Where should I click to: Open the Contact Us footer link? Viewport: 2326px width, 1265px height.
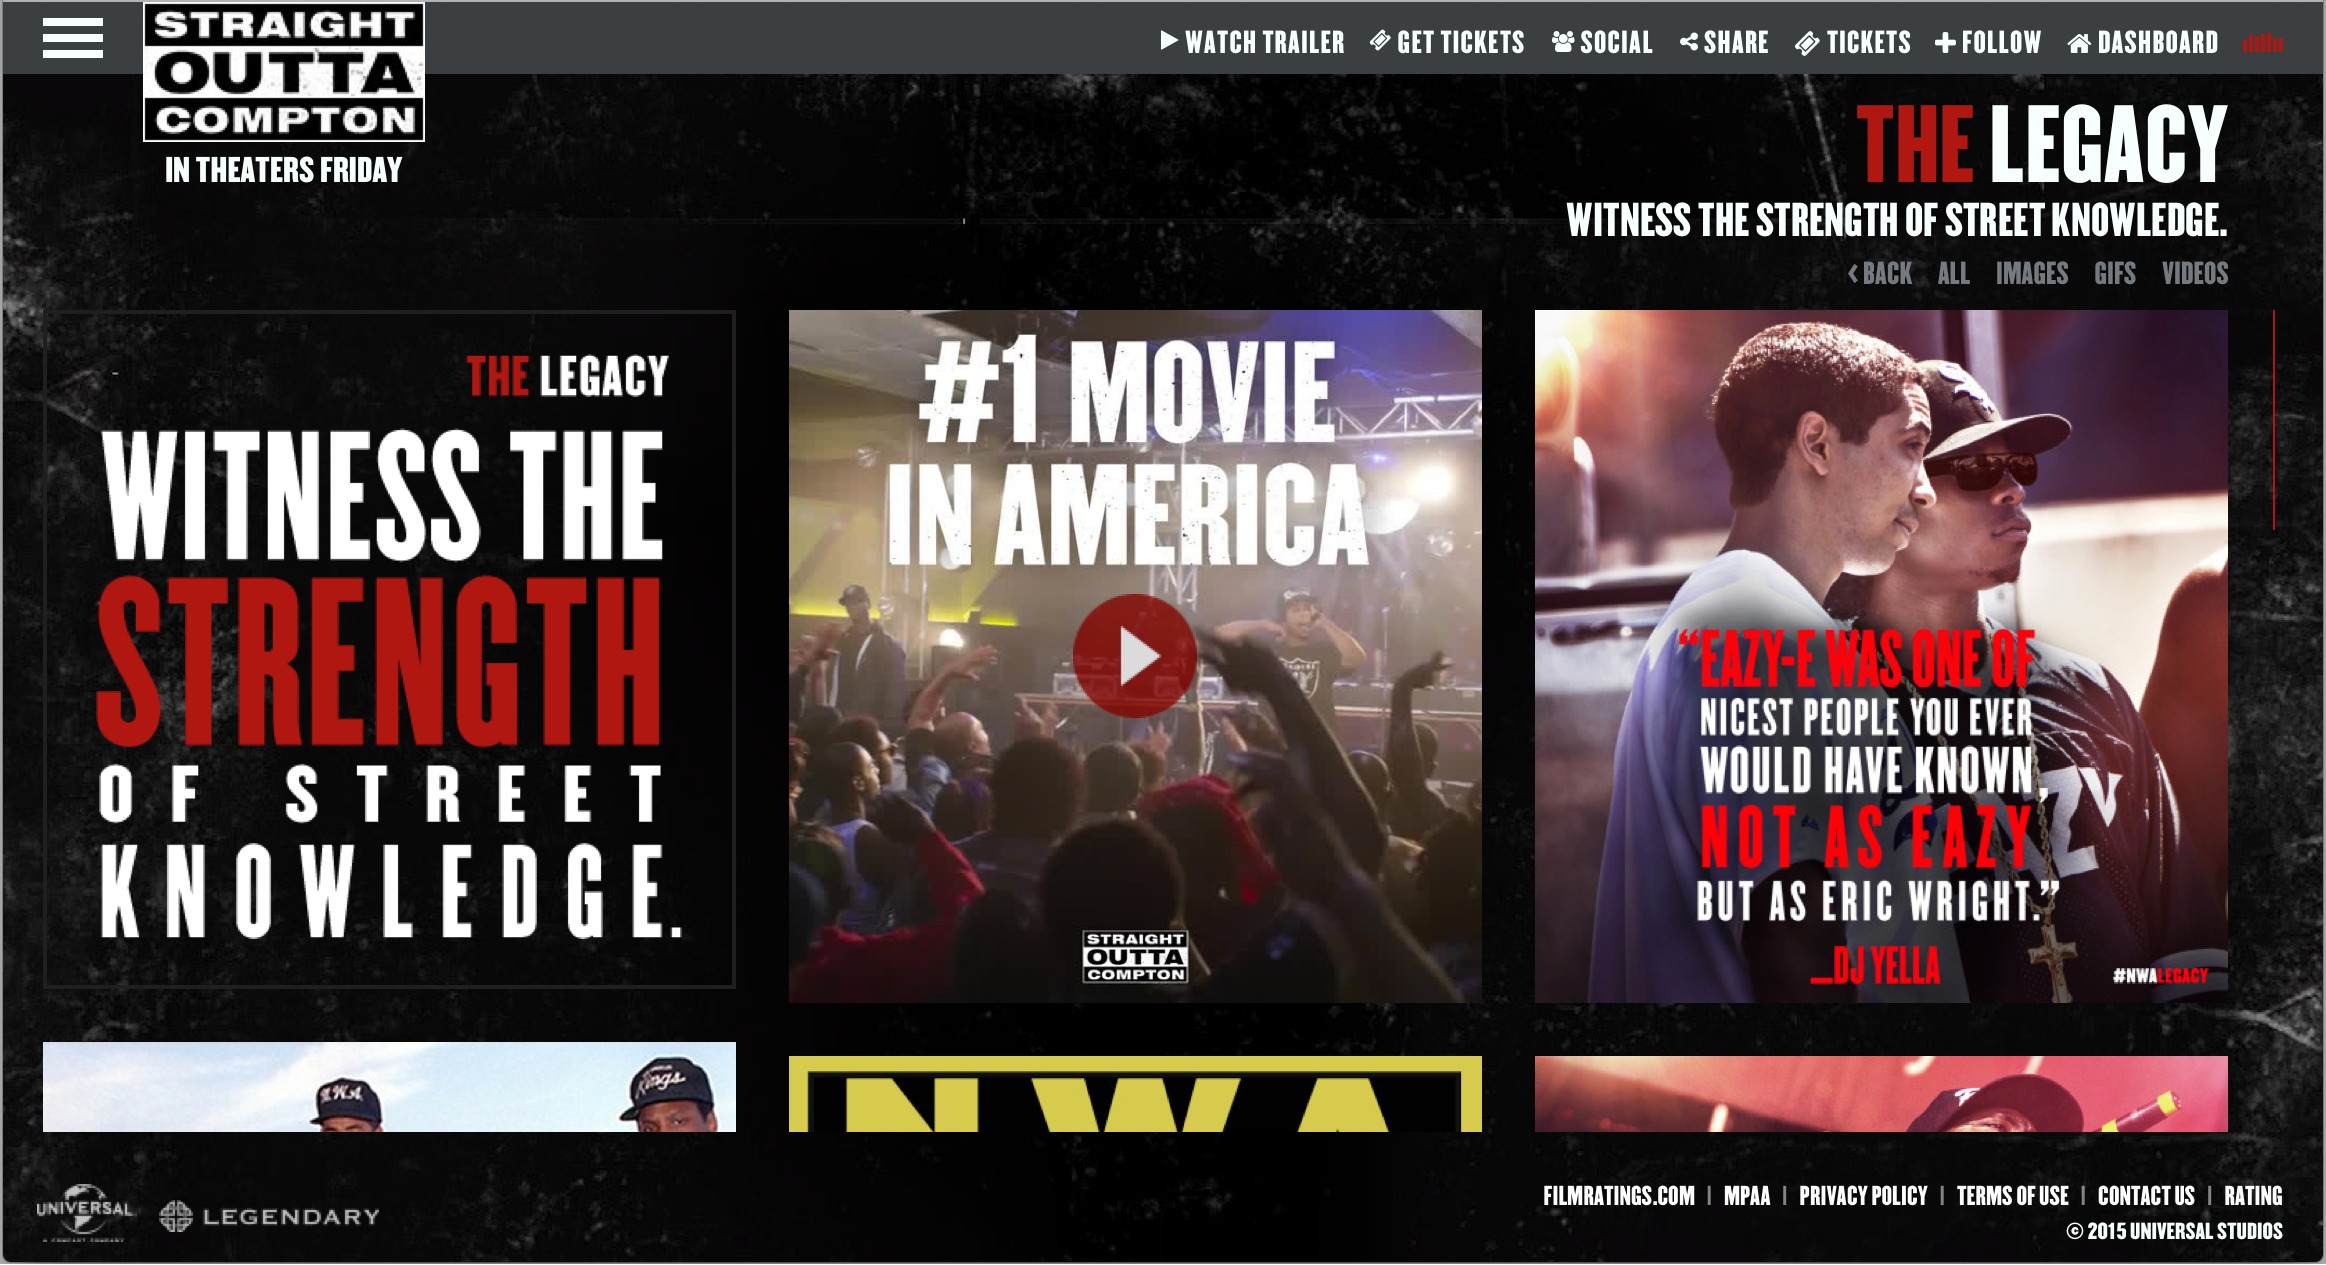coord(2146,1196)
